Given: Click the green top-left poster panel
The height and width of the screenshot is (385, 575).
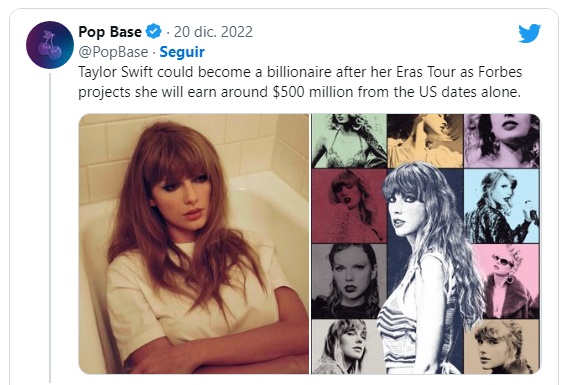Looking at the screenshot, I should click(x=349, y=141).
